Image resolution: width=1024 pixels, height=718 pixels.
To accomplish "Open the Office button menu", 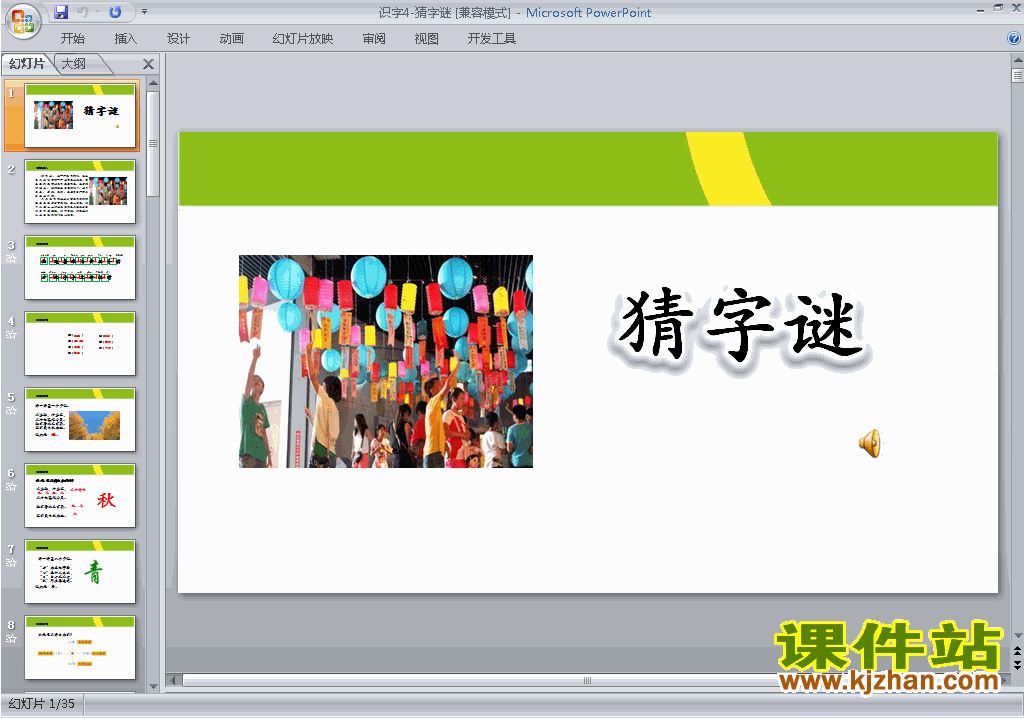I will click(x=23, y=22).
